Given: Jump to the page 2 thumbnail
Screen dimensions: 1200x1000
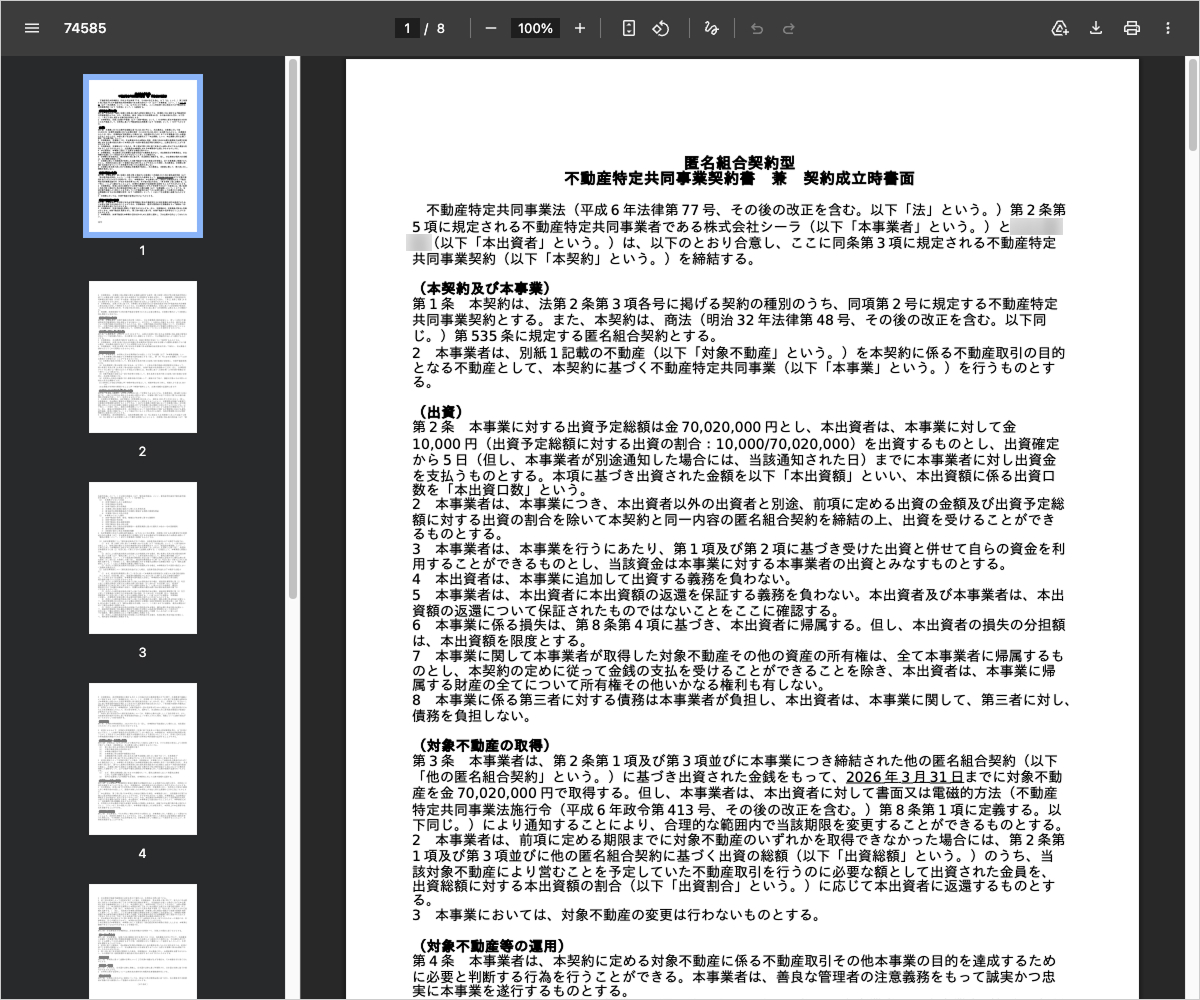Looking at the screenshot, I should point(142,357).
